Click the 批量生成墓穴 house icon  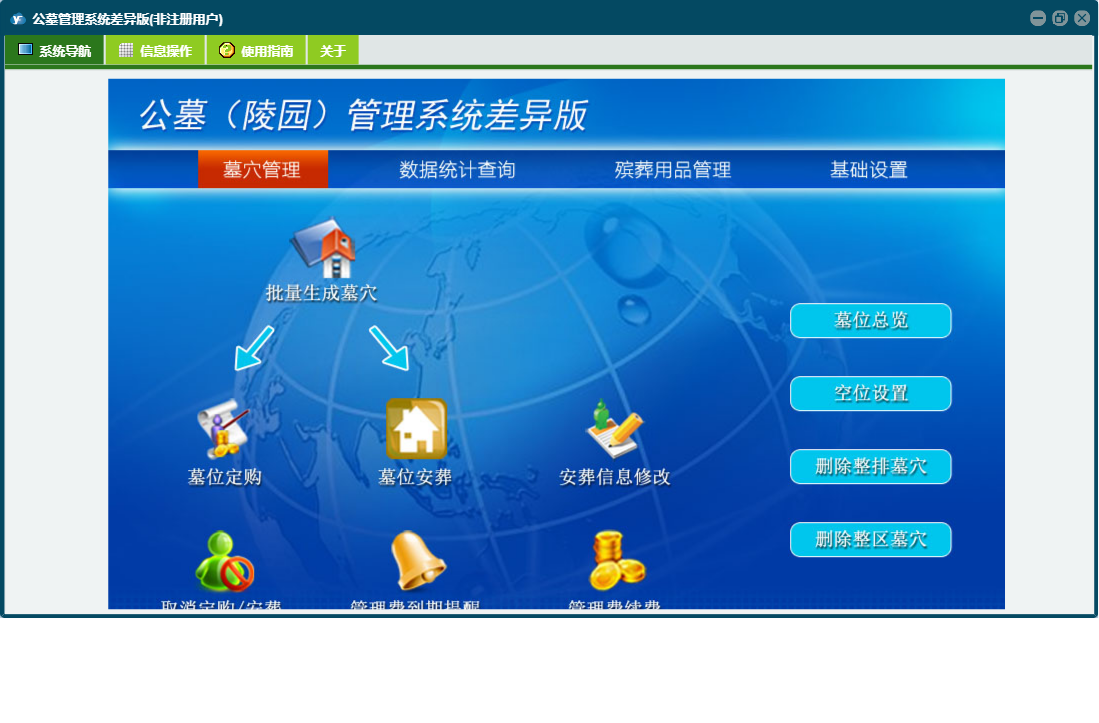[x=322, y=249]
